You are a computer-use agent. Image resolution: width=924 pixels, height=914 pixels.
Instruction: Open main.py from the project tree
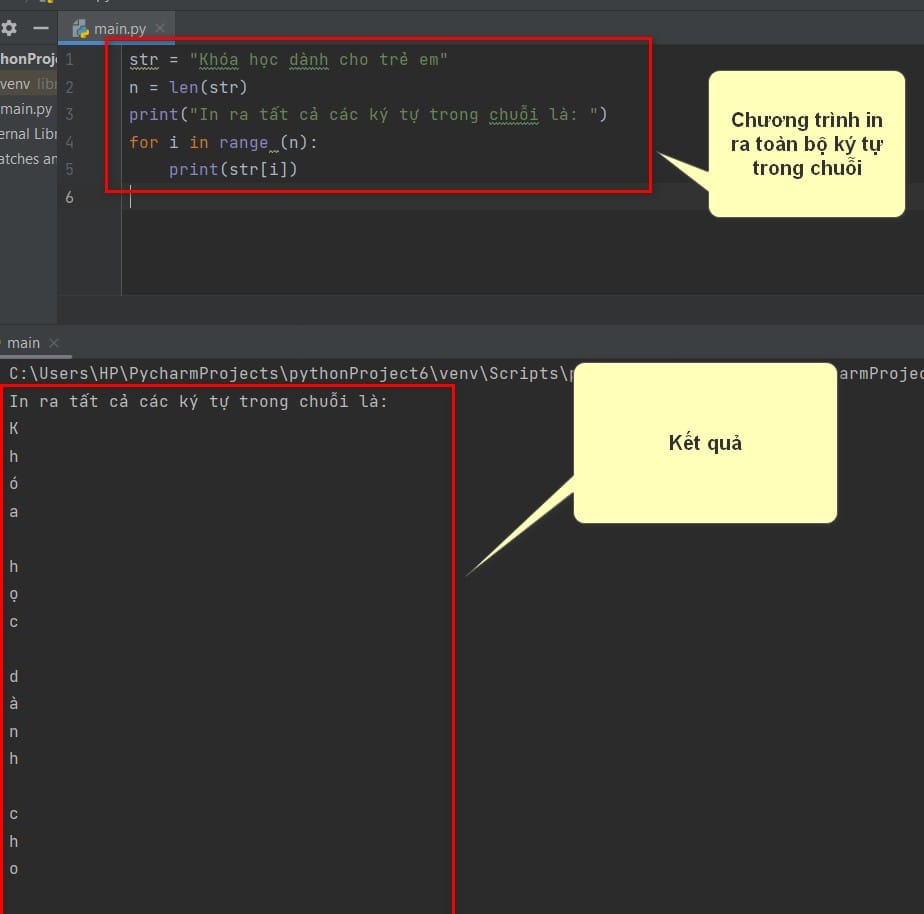(27, 109)
